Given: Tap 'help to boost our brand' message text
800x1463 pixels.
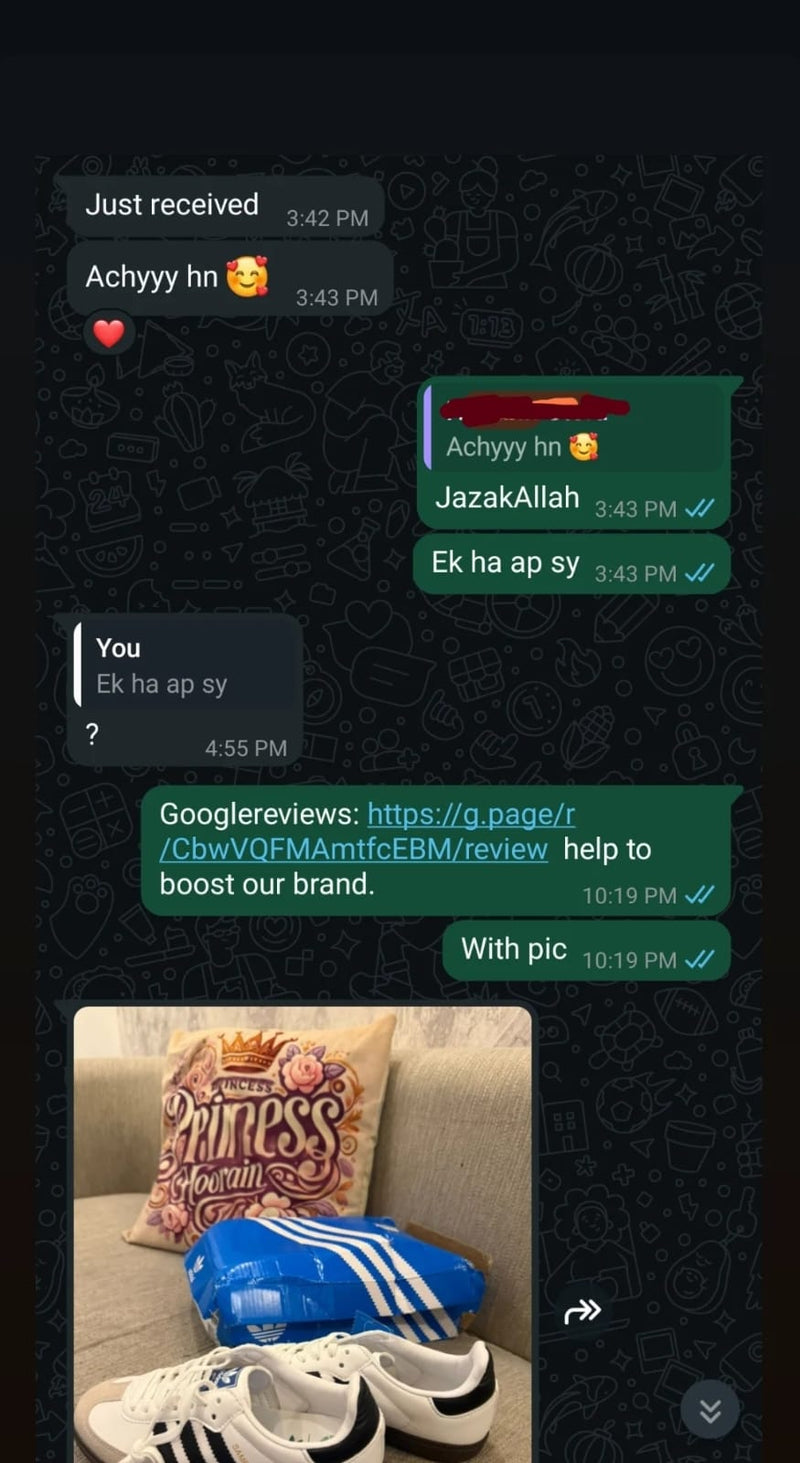Looking at the screenshot, I should [405, 867].
